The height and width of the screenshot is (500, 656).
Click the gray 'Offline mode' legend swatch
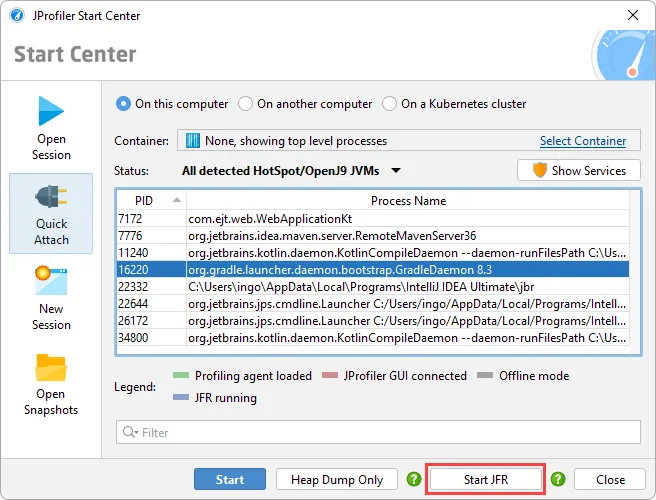[x=485, y=375]
